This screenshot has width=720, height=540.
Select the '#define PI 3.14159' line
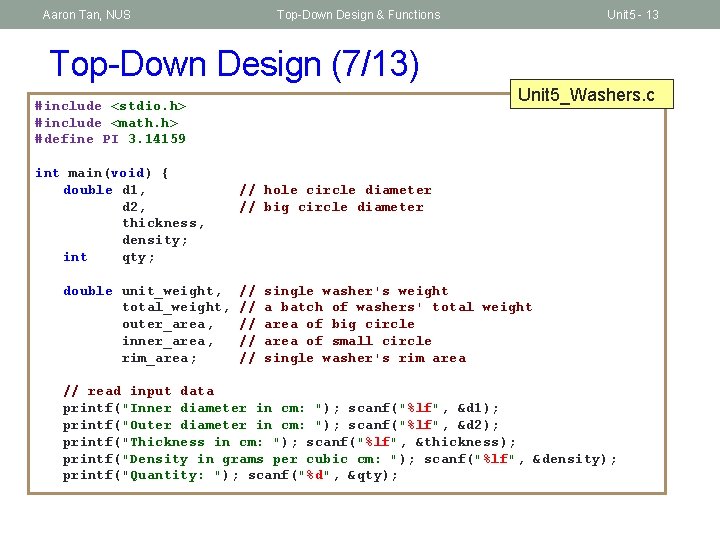pyautogui.click(x=110, y=139)
